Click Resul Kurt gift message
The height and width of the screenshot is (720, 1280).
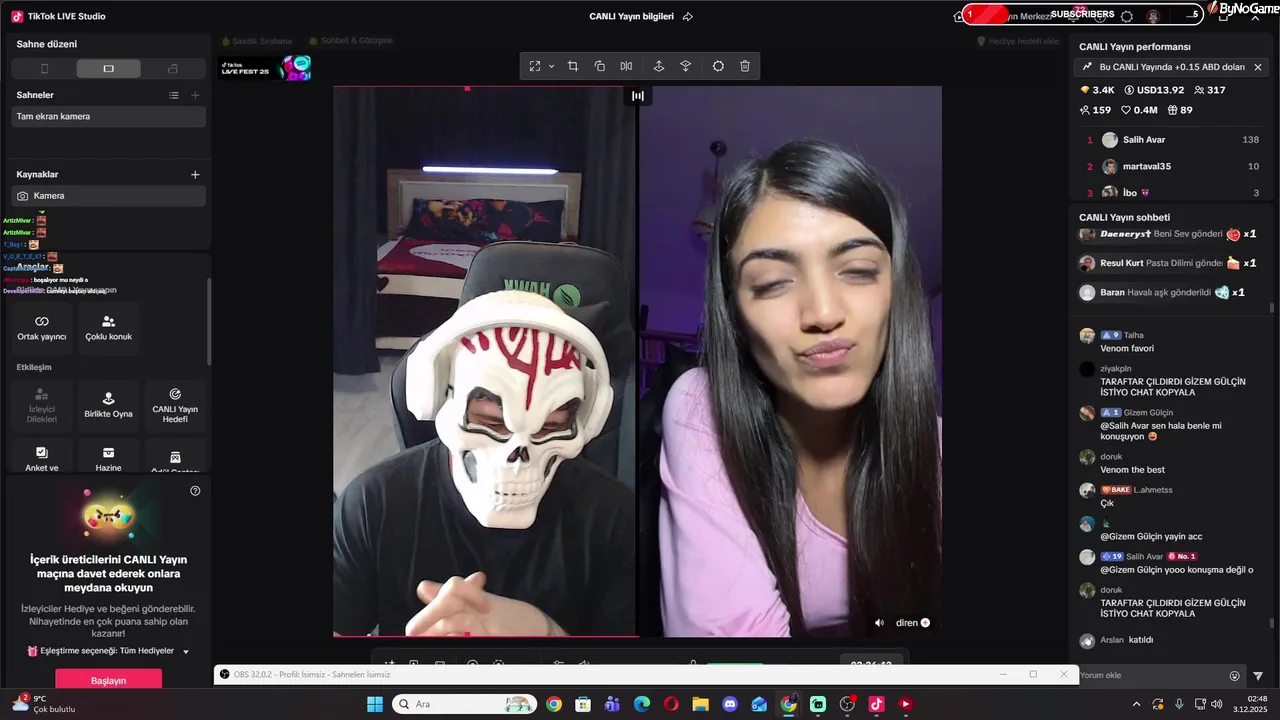[1168, 263]
